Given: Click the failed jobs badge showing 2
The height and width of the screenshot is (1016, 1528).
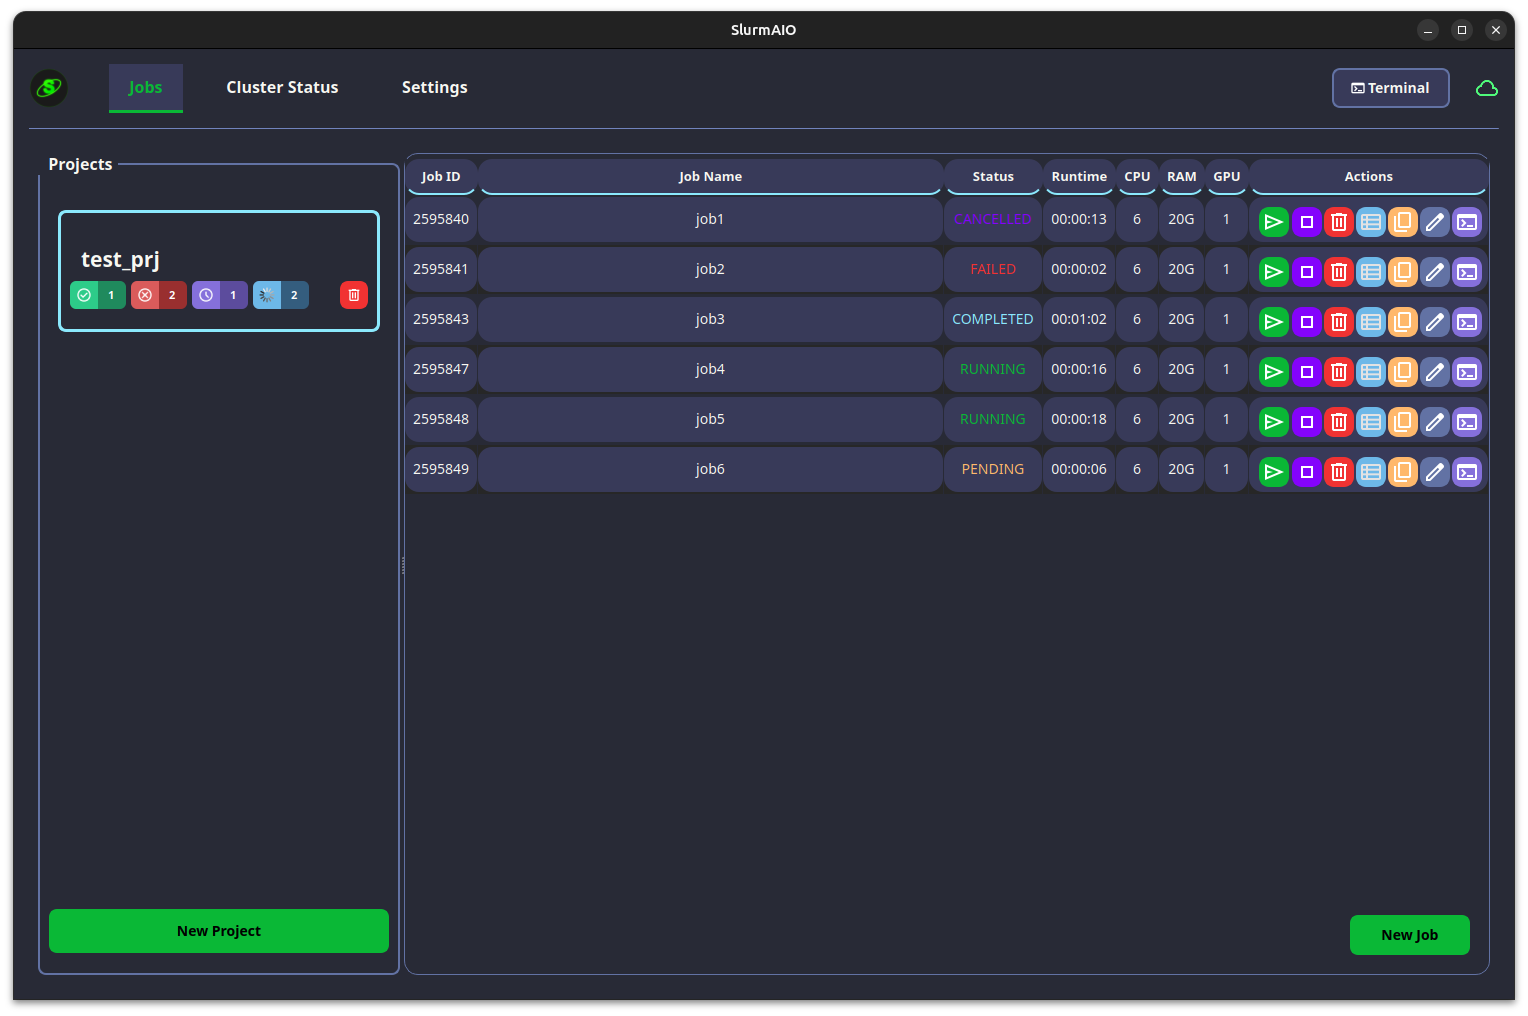Looking at the screenshot, I should (x=158, y=295).
